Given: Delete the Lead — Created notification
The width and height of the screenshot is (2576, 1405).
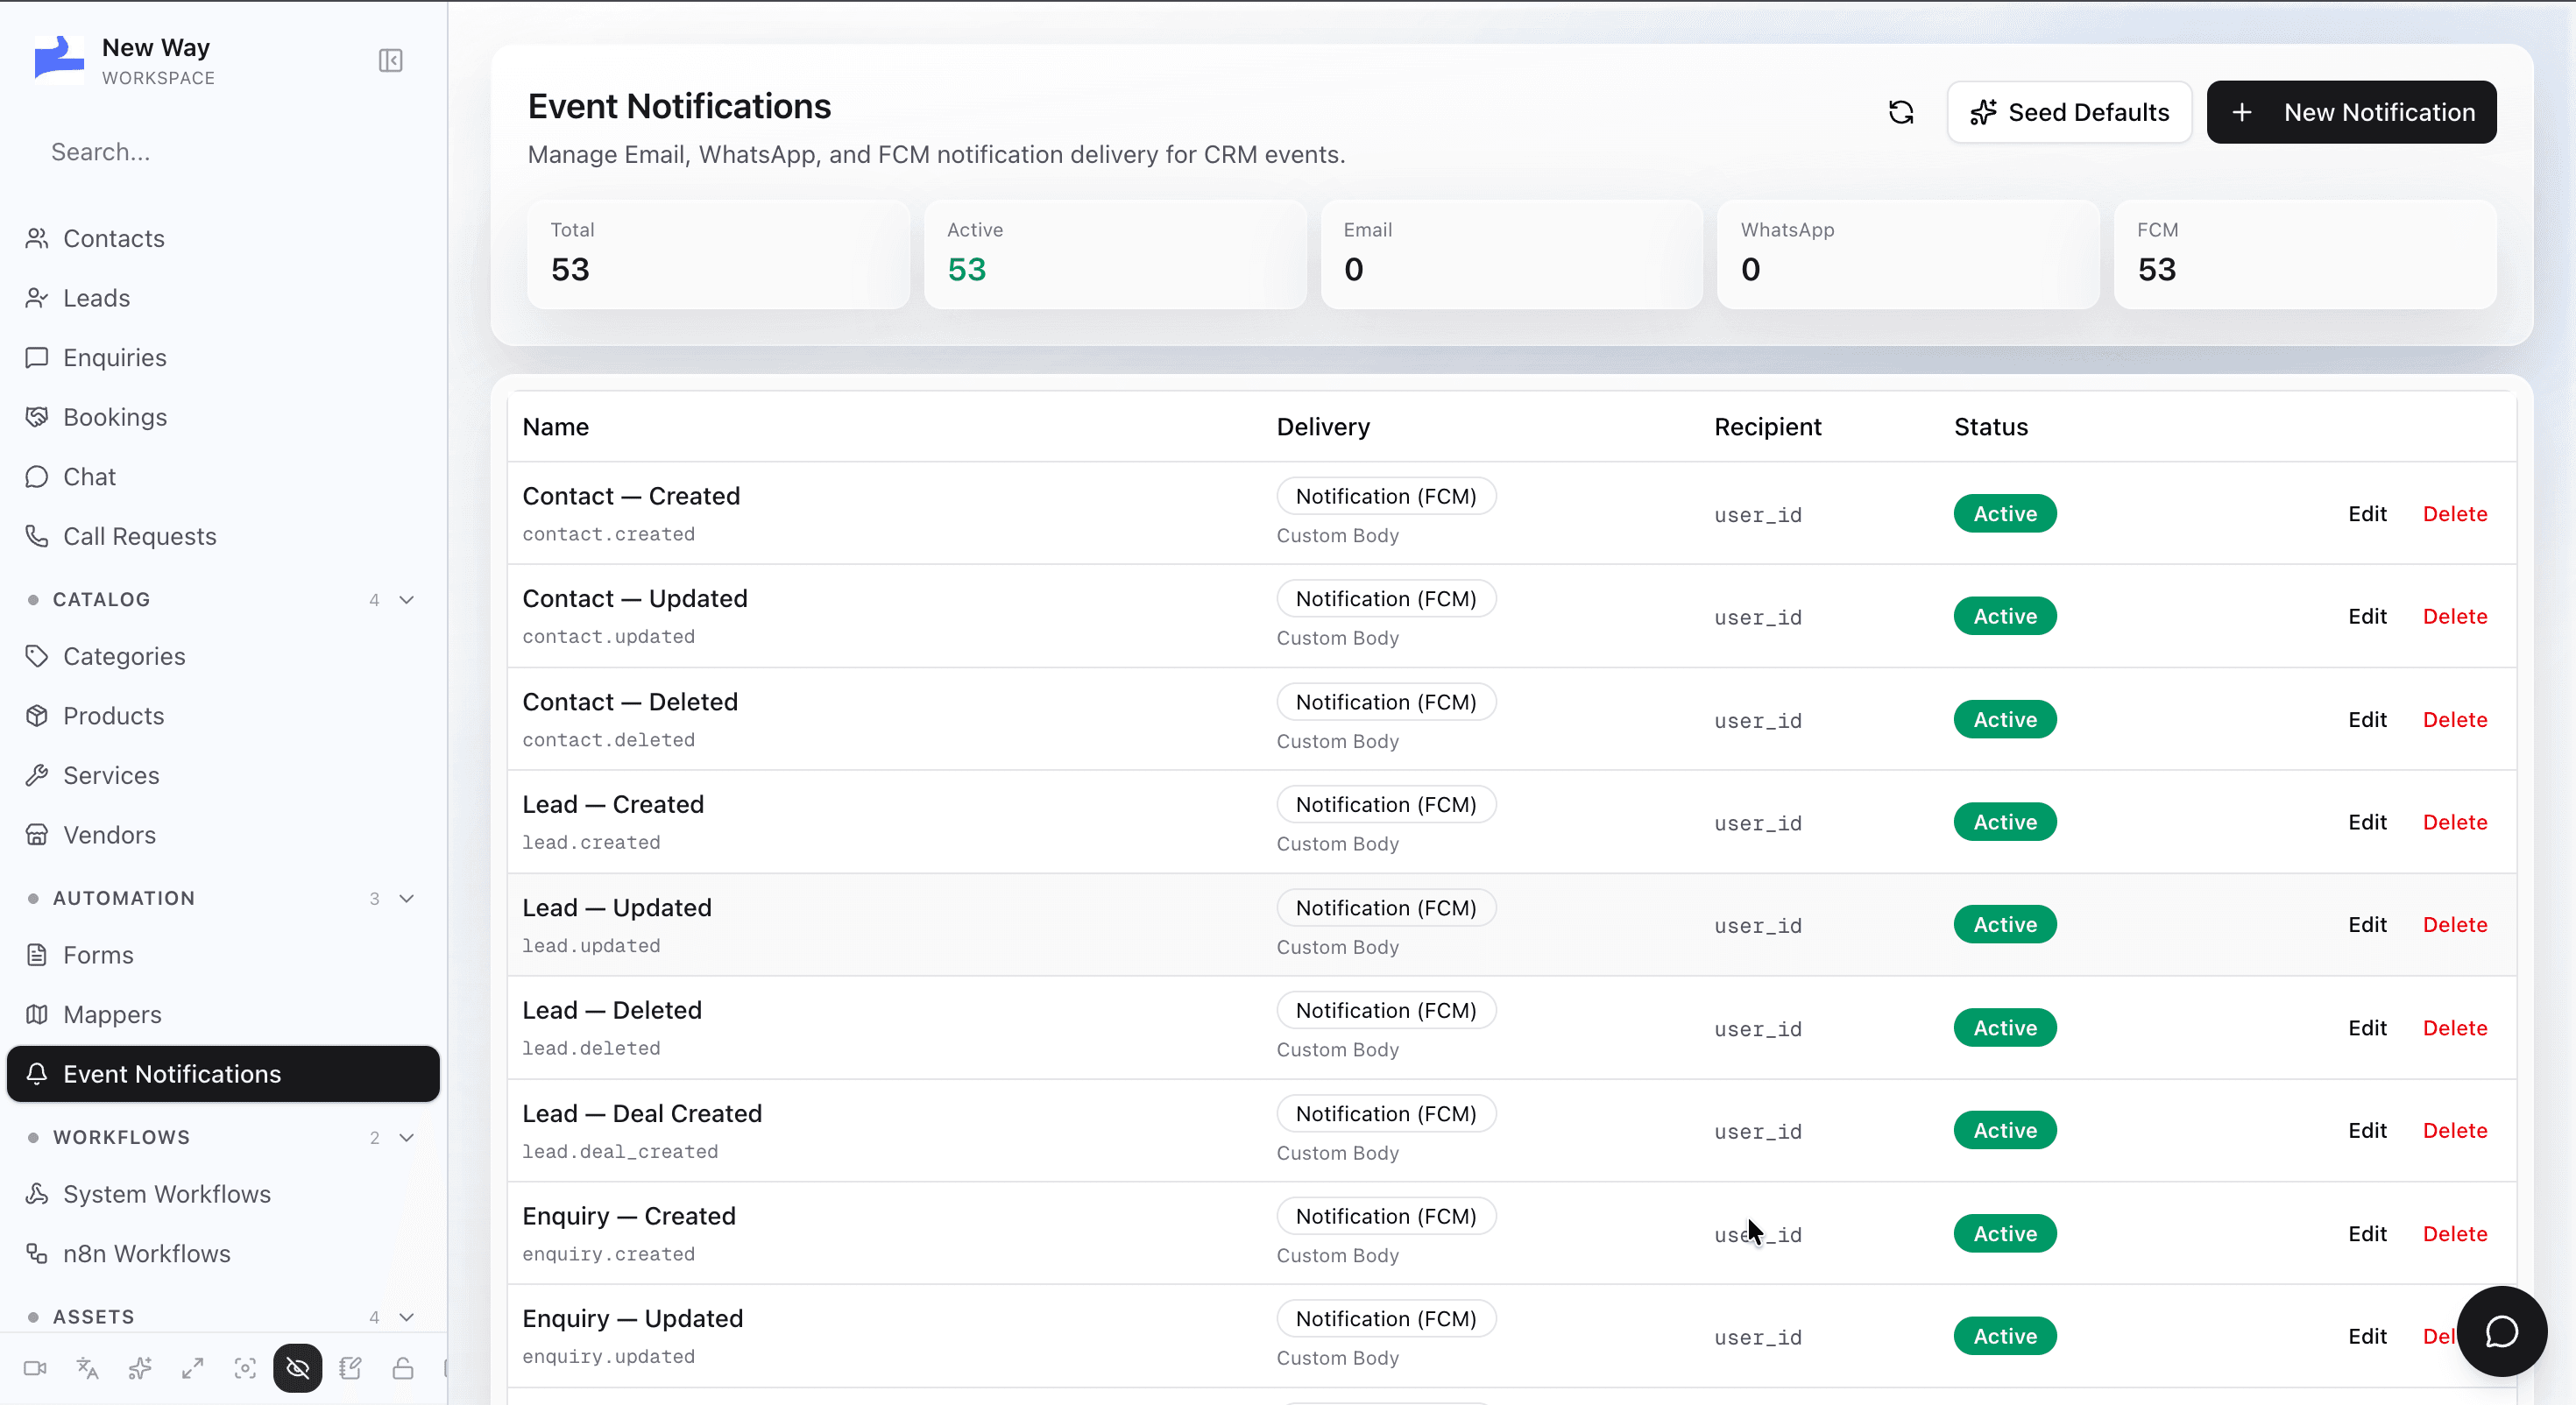Looking at the screenshot, I should tap(2455, 822).
